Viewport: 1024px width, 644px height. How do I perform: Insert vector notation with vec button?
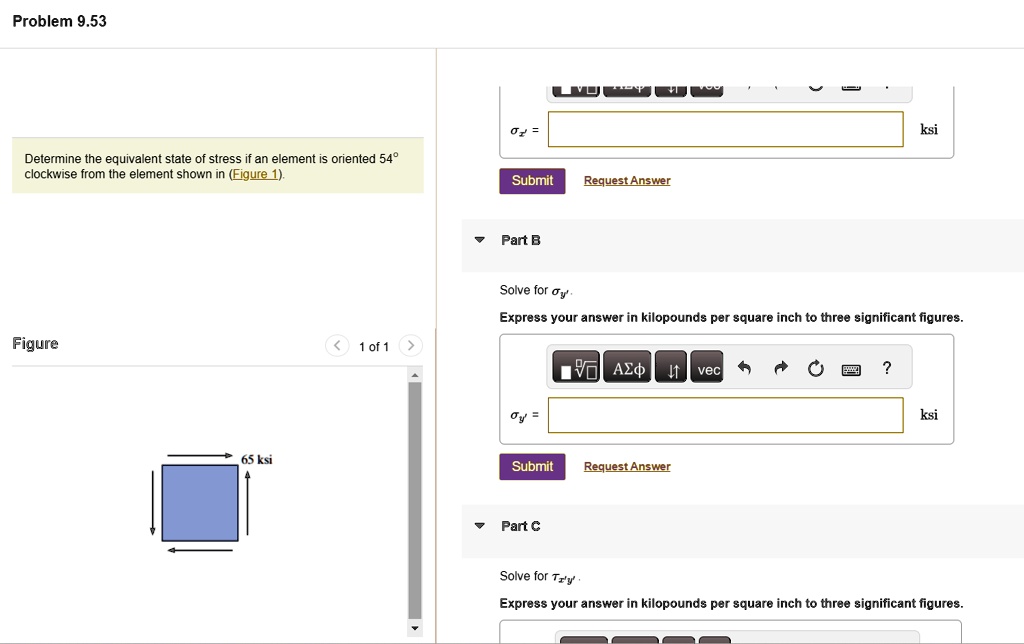click(x=709, y=370)
